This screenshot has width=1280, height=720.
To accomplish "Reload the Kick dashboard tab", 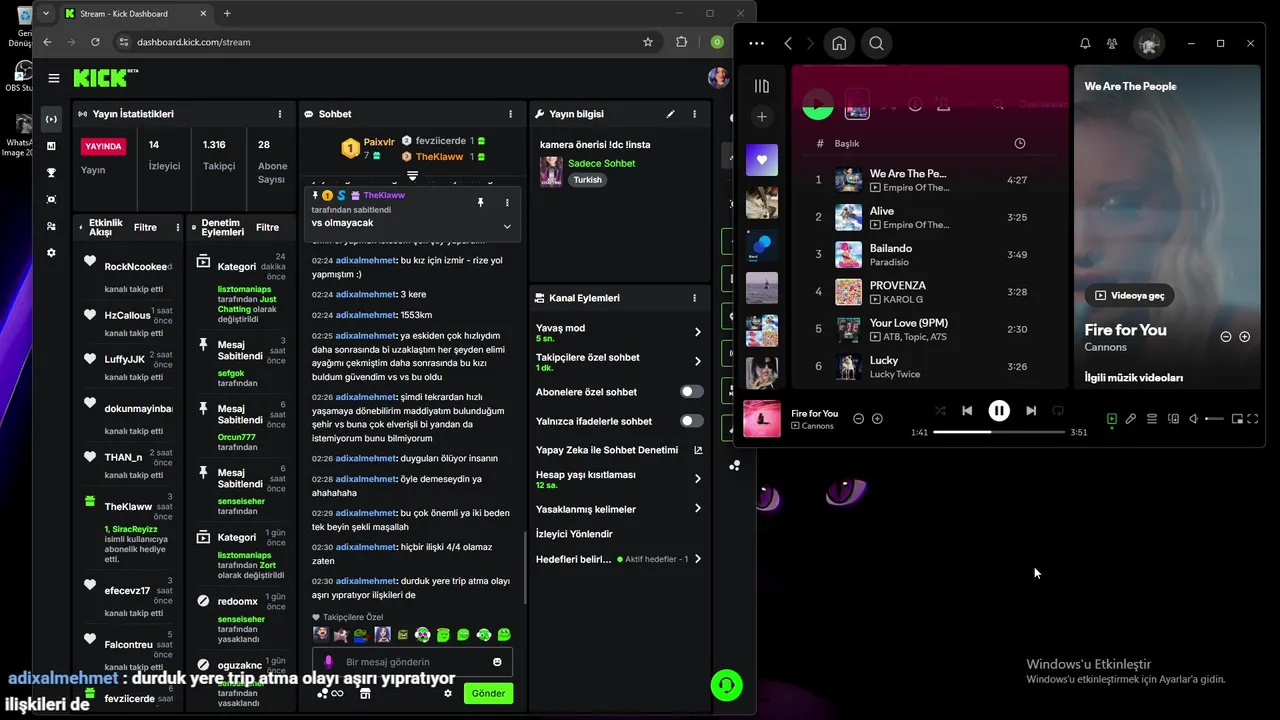I will pyautogui.click(x=95, y=42).
